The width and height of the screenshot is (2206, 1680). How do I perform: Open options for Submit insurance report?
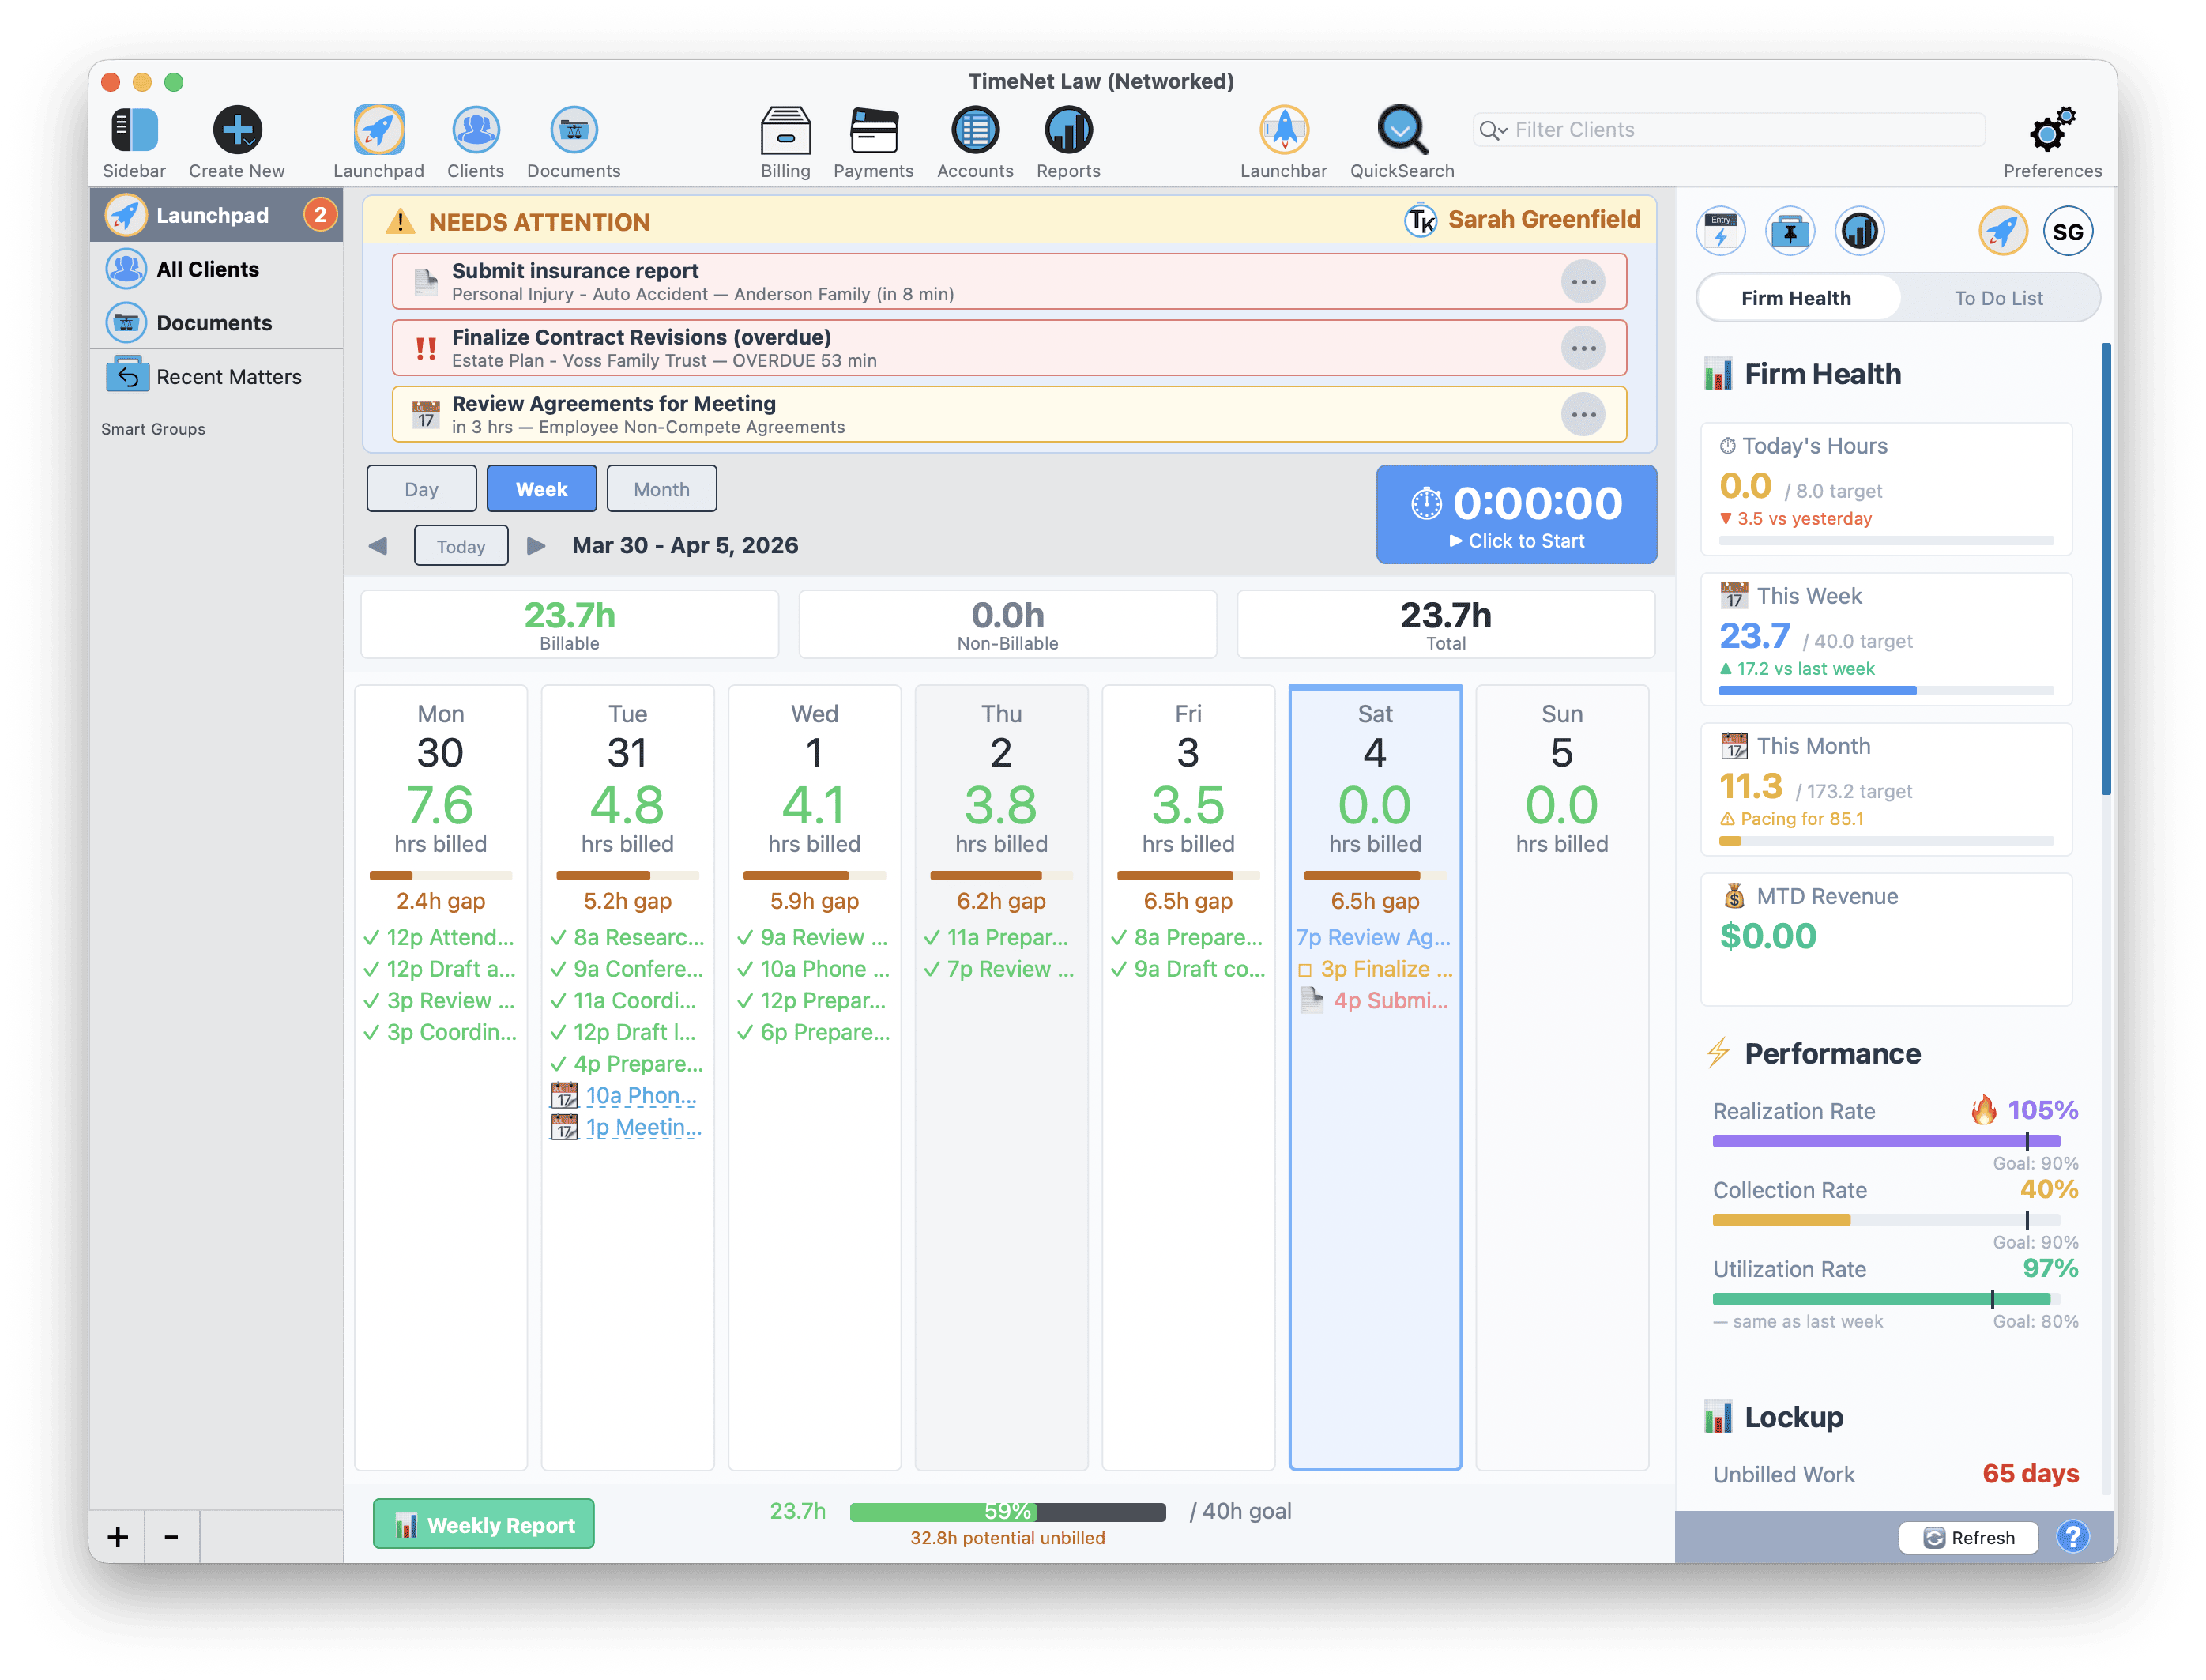(x=1583, y=281)
